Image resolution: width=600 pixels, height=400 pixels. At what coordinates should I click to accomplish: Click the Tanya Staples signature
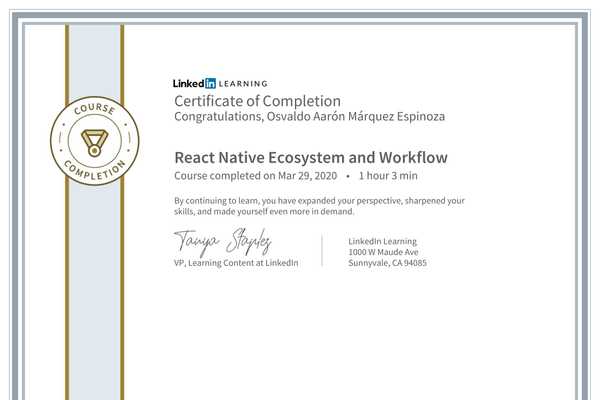223,242
